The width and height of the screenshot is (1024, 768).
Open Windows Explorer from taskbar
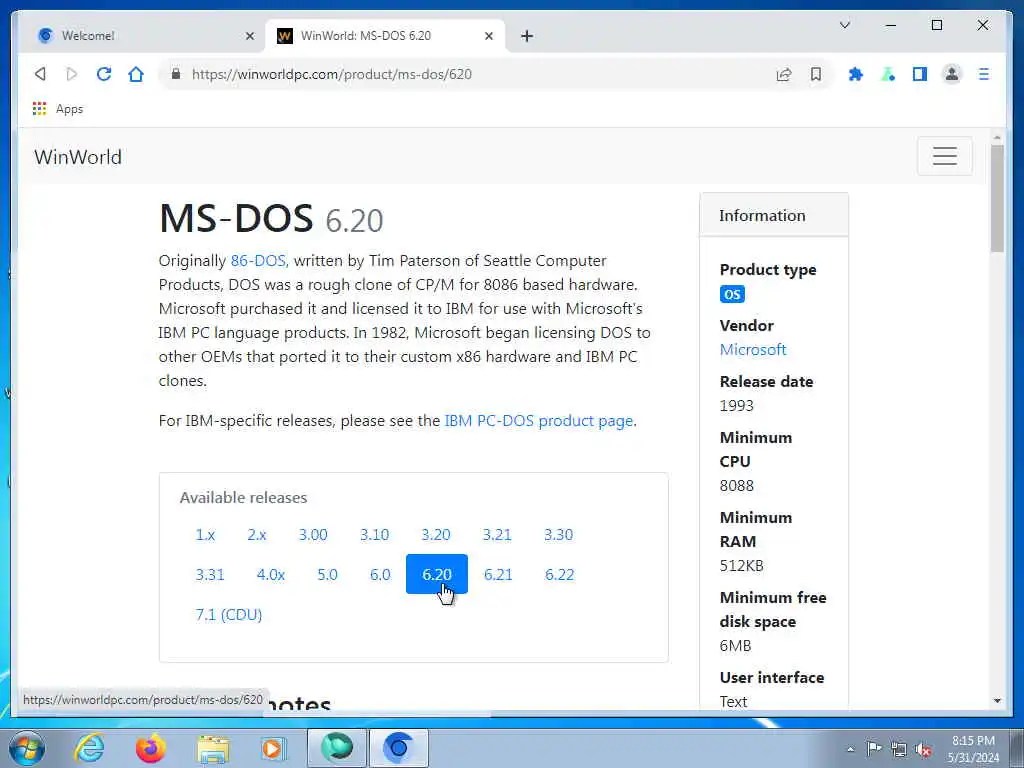pyautogui.click(x=213, y=748)
